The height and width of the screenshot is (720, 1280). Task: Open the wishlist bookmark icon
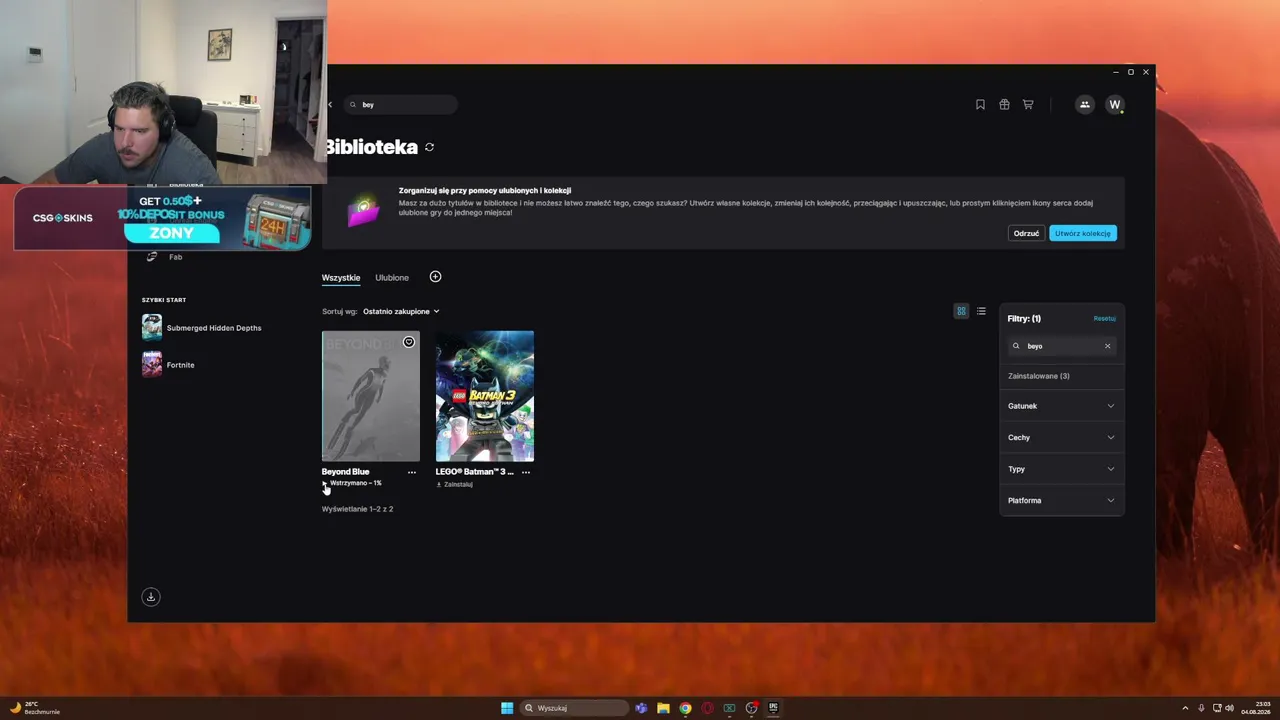click(x=980, y=104)
